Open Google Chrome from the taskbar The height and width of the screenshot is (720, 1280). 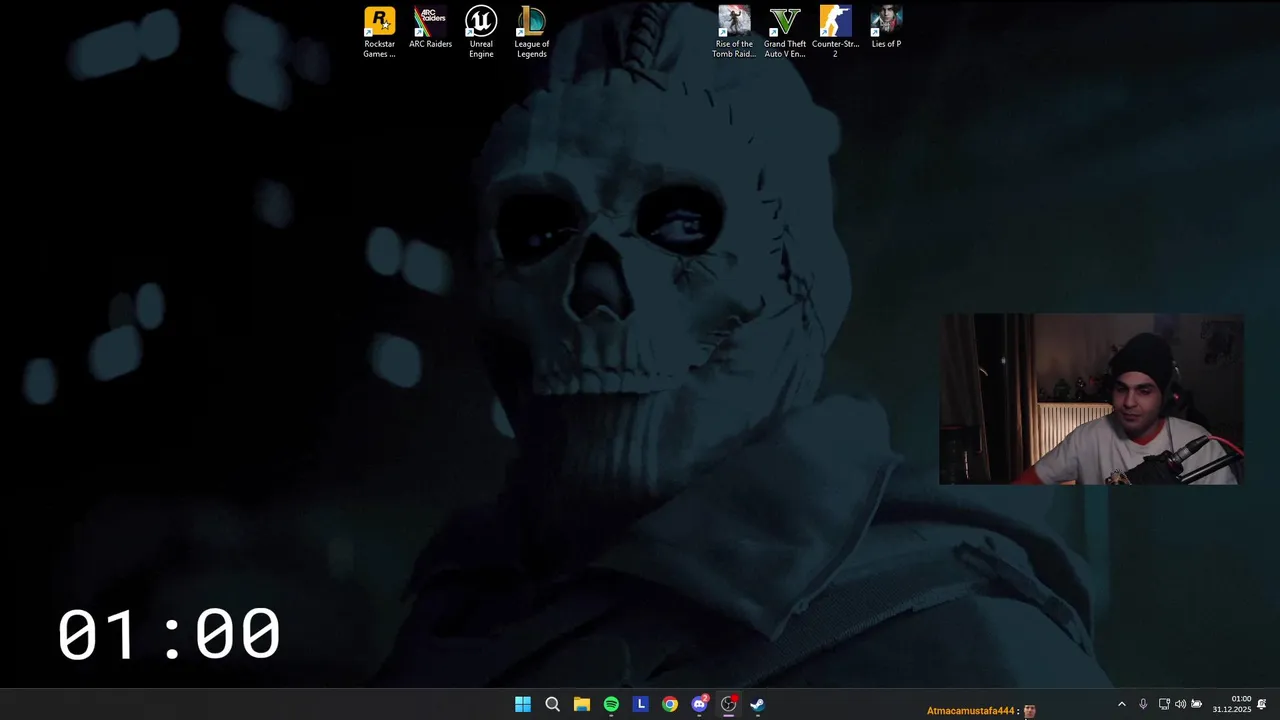pyautogui.click(x=670, y=704)
